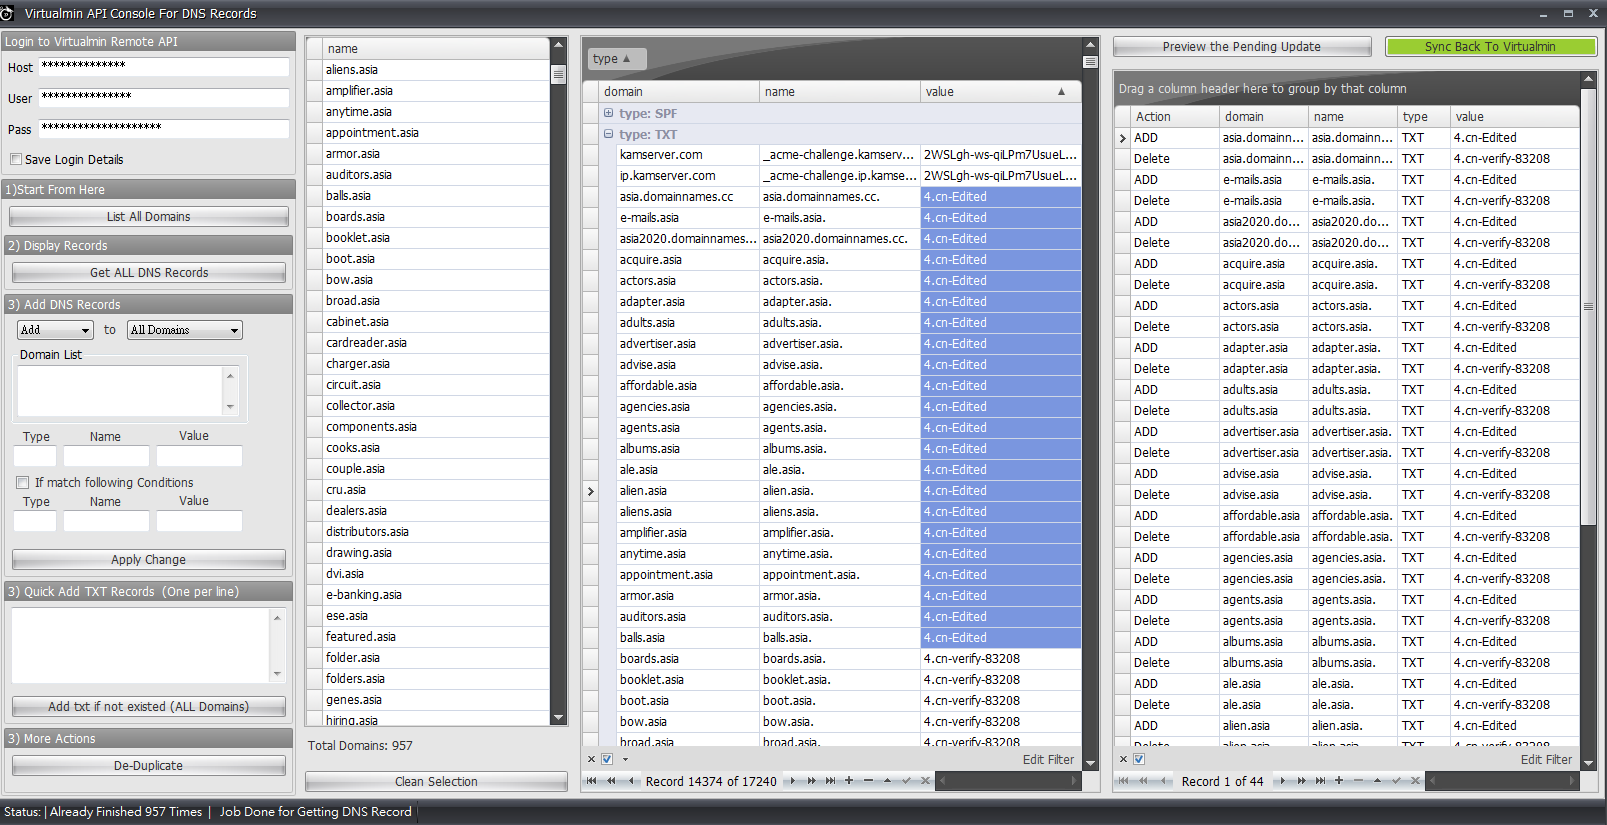The height and width of the screenshot is (825, 1607).
Task: Remove the filter with X in pending update grid
Action: tap(1123, 759)
